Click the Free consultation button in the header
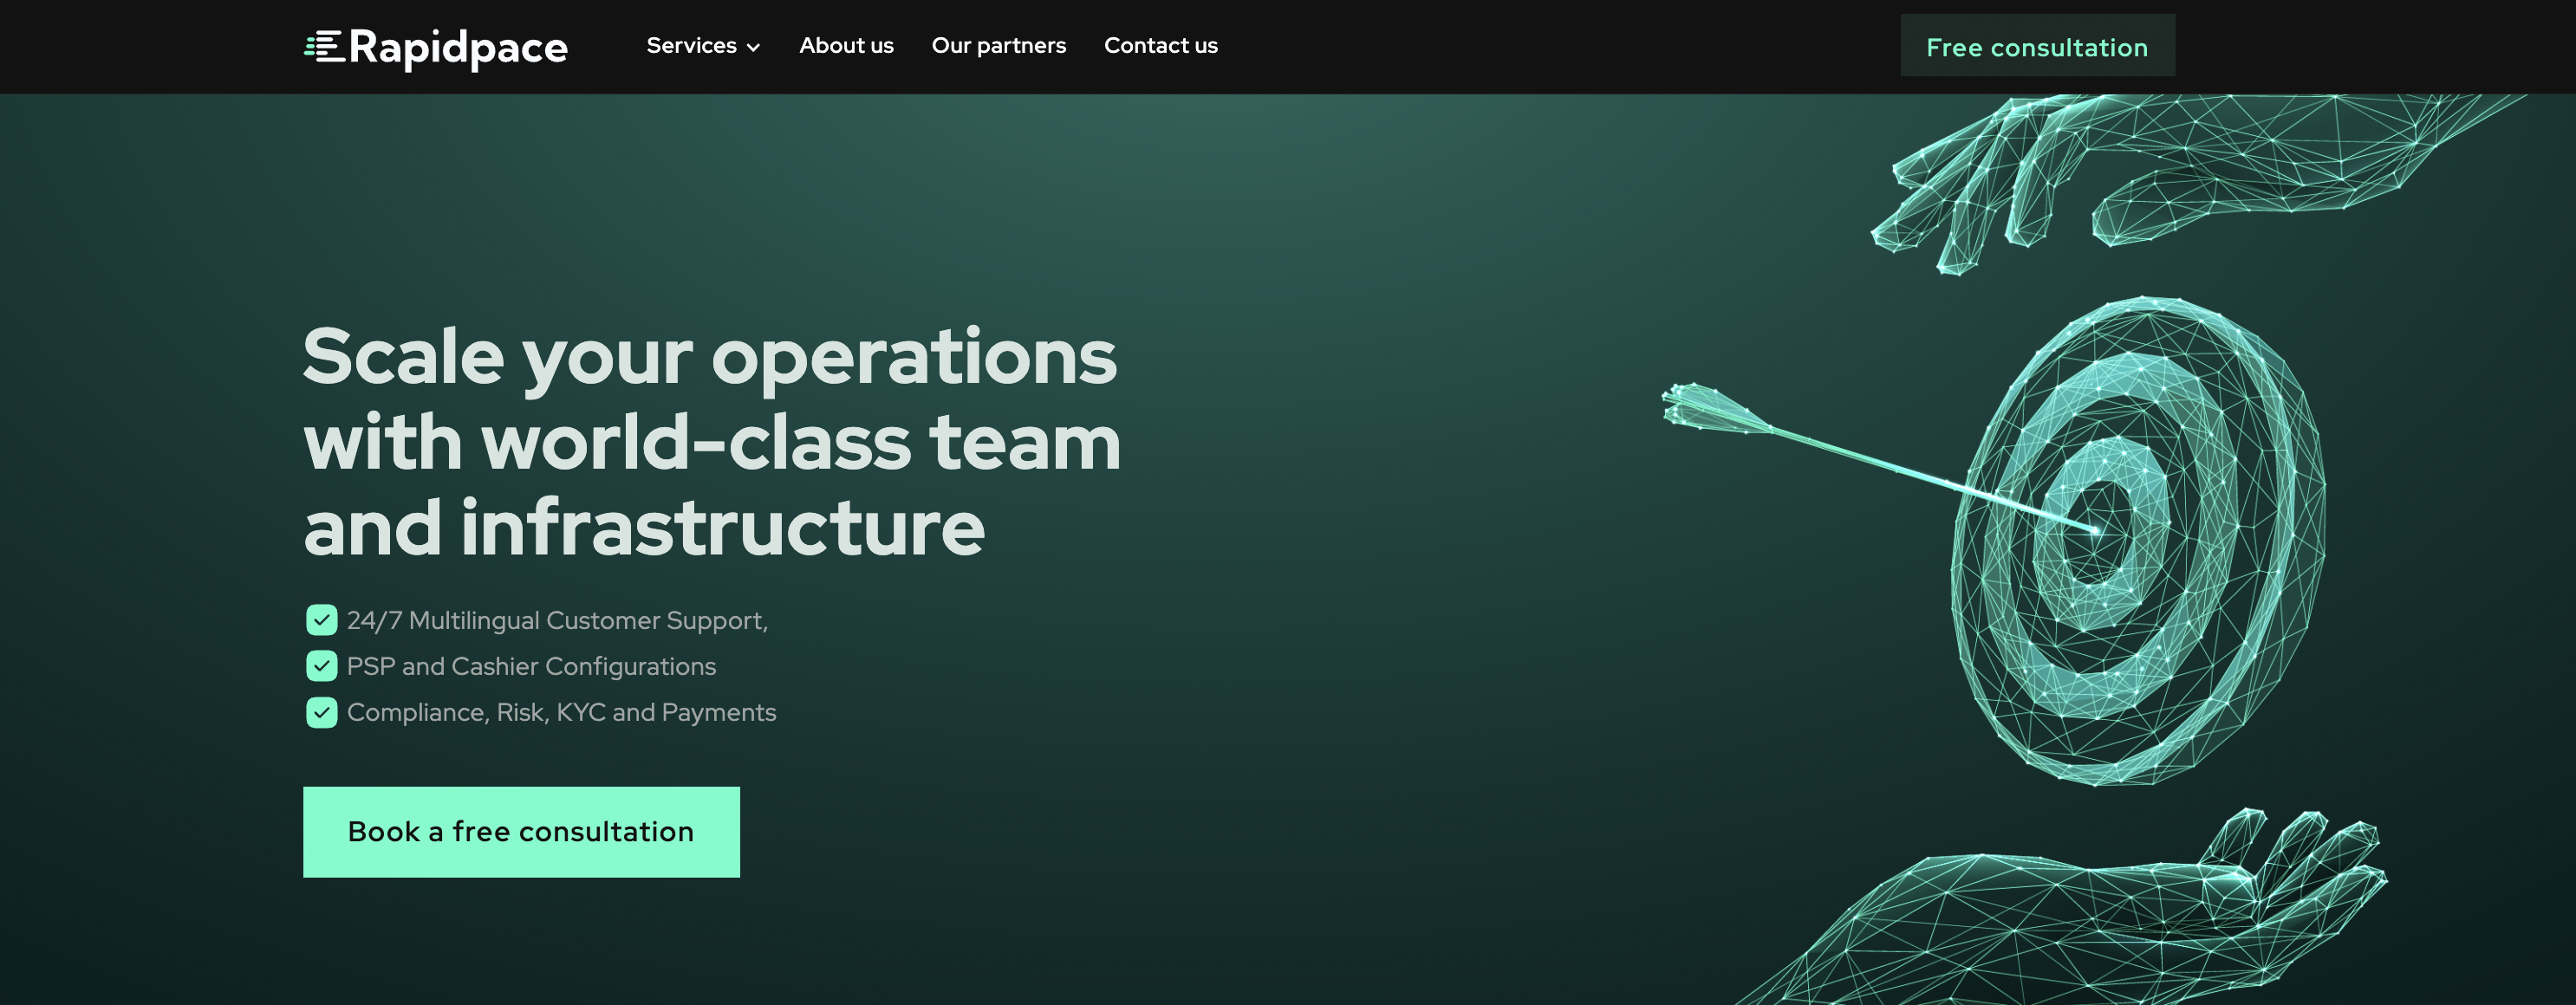2576x1005 pixels. pyautogui.click(x=2037, y=46)
